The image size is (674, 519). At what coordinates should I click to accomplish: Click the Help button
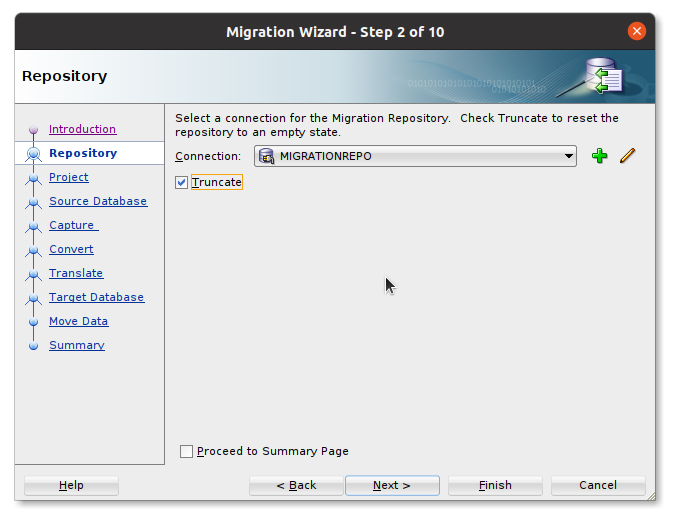(x=71, y=485)
